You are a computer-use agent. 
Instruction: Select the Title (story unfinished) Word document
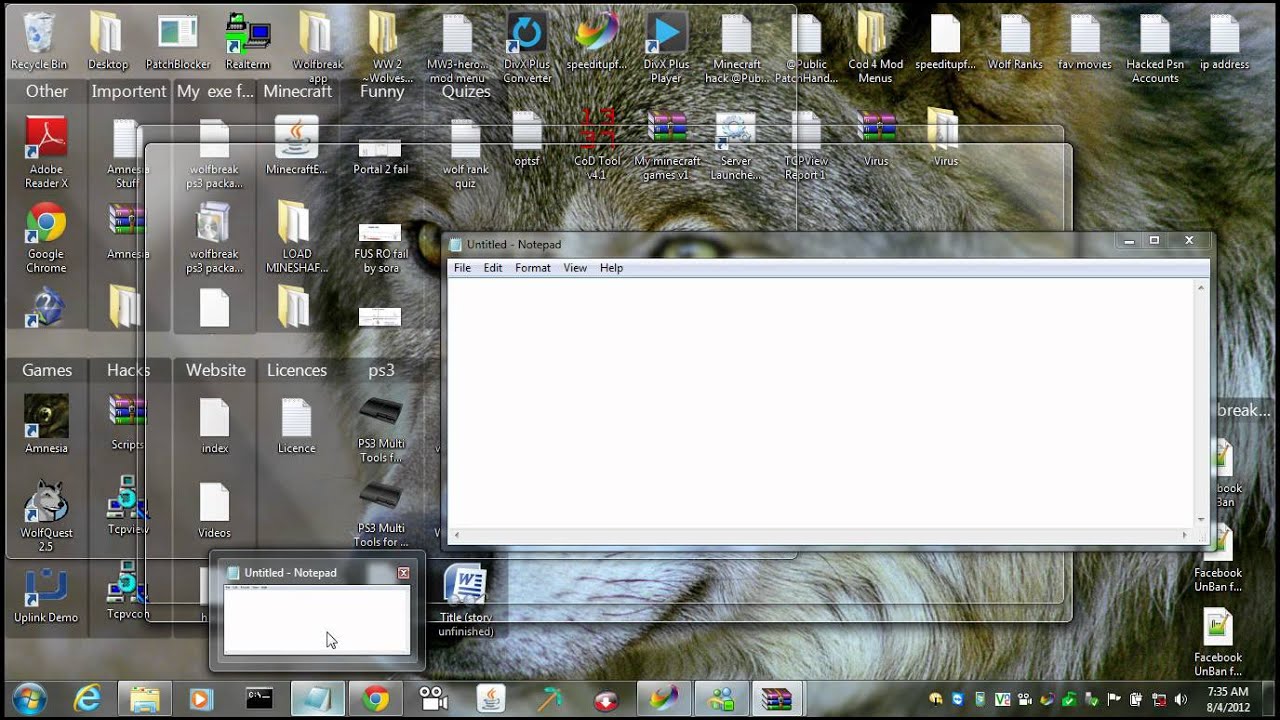pos(465,602)
